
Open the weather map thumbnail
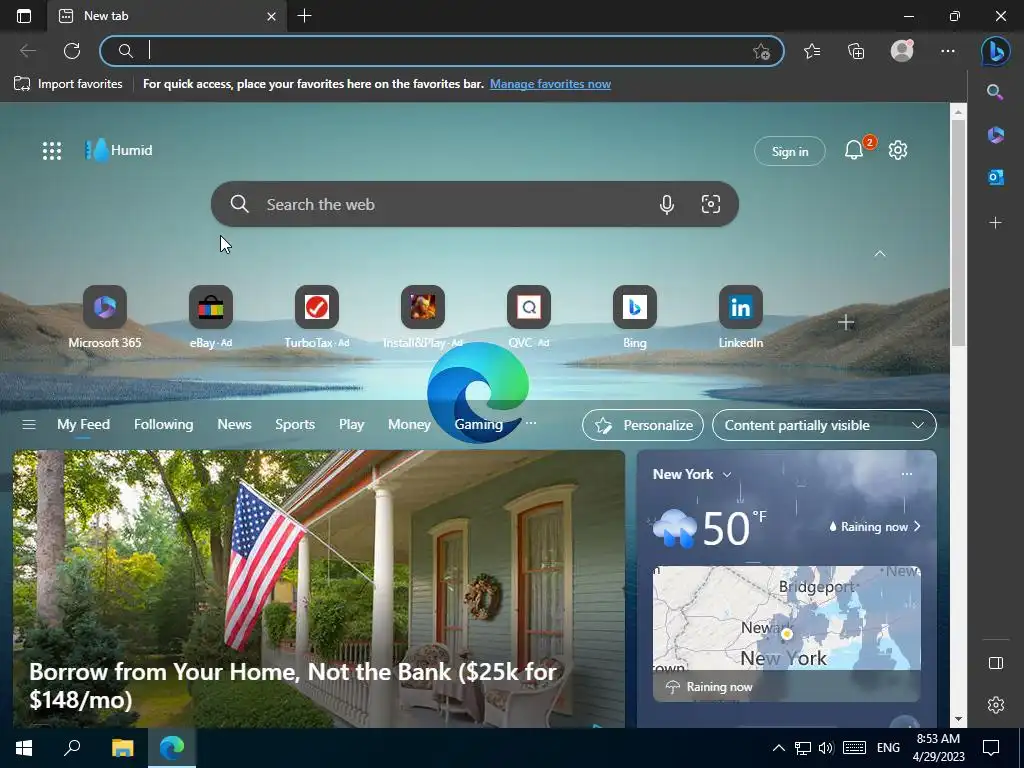(786, 633)
